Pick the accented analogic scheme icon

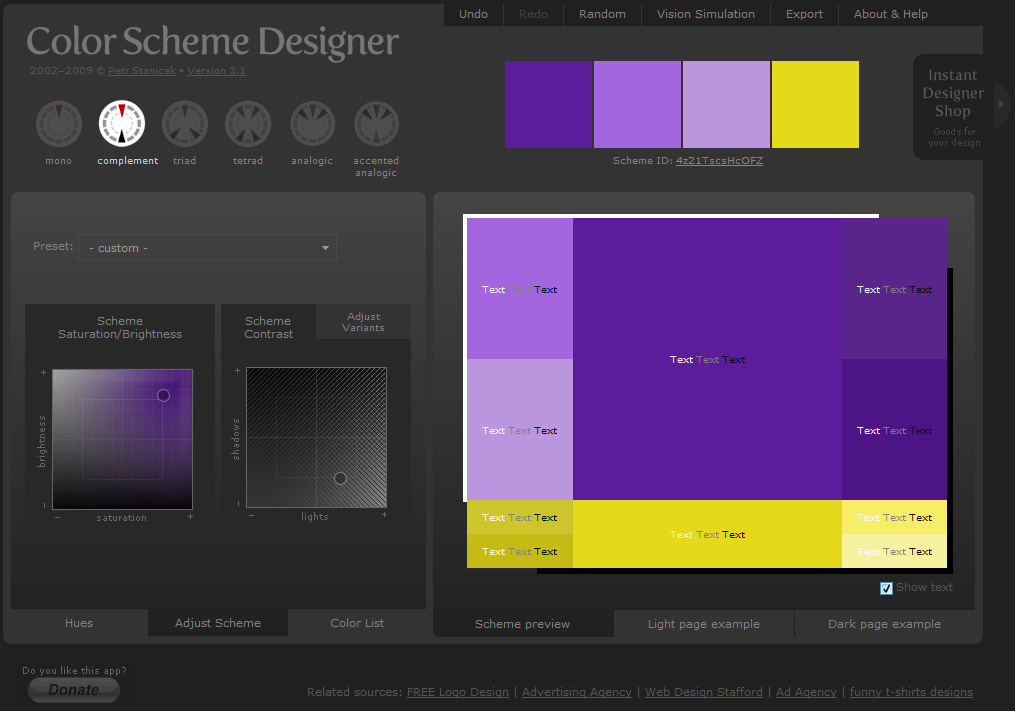tap(376, 124)
